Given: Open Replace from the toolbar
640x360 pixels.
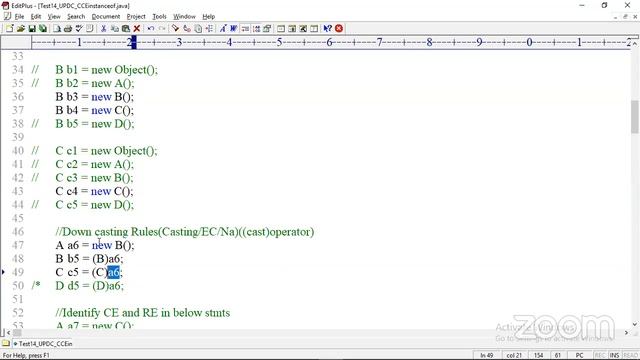Looking at the screenshot, I should click(187, 29).
